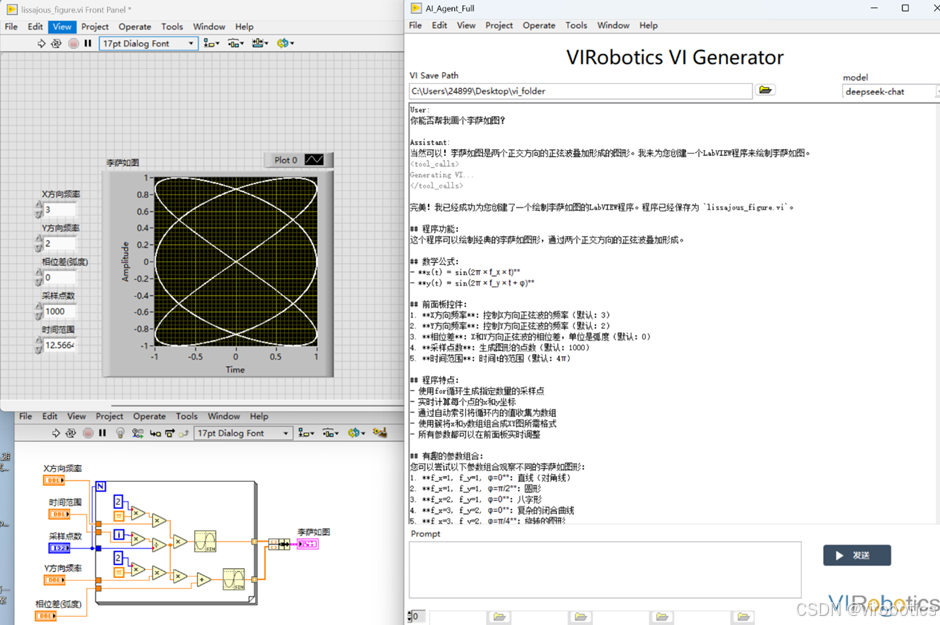The image size is (940, 625).
Task: Open Operate menu in front panel window
Action: point(135,26)
